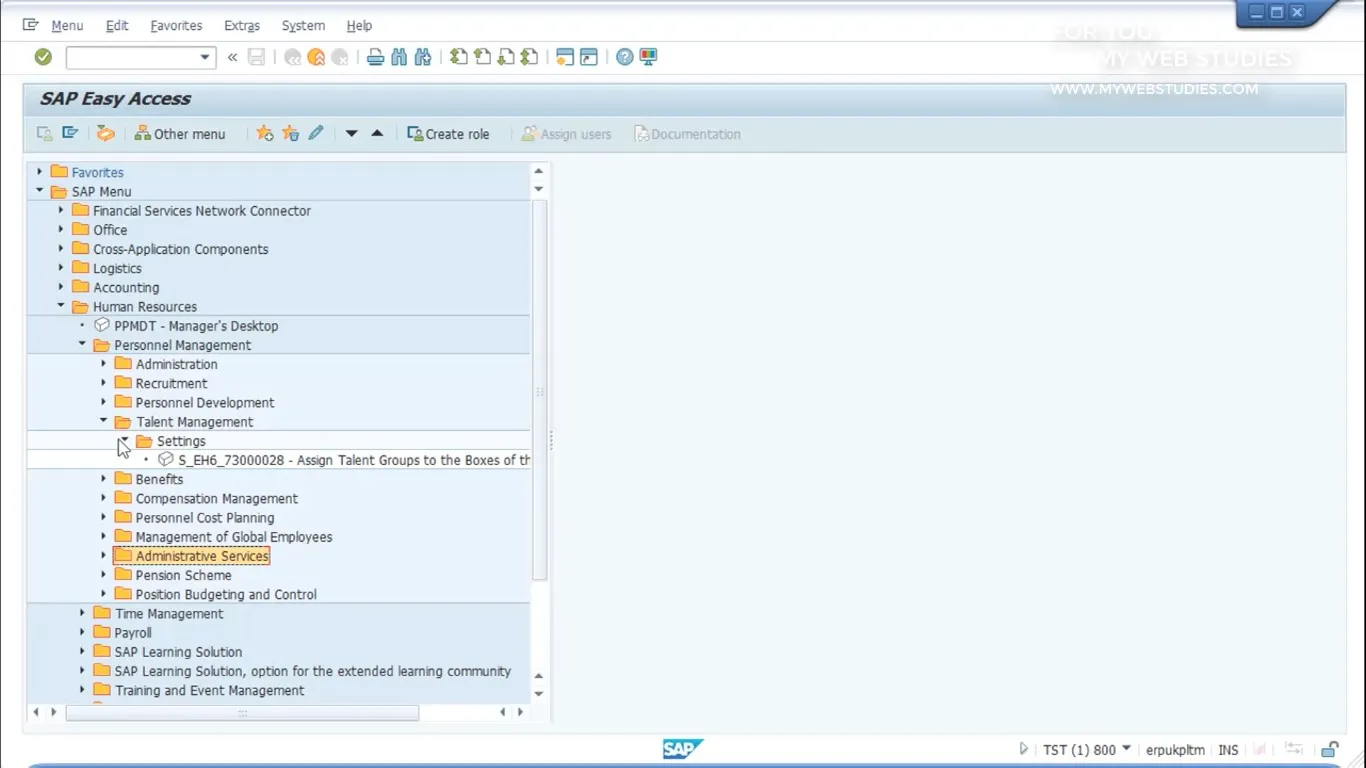Screen dimensions: 1366x768
Task: Go to Previous Page icon
Action: click(482, 57)
